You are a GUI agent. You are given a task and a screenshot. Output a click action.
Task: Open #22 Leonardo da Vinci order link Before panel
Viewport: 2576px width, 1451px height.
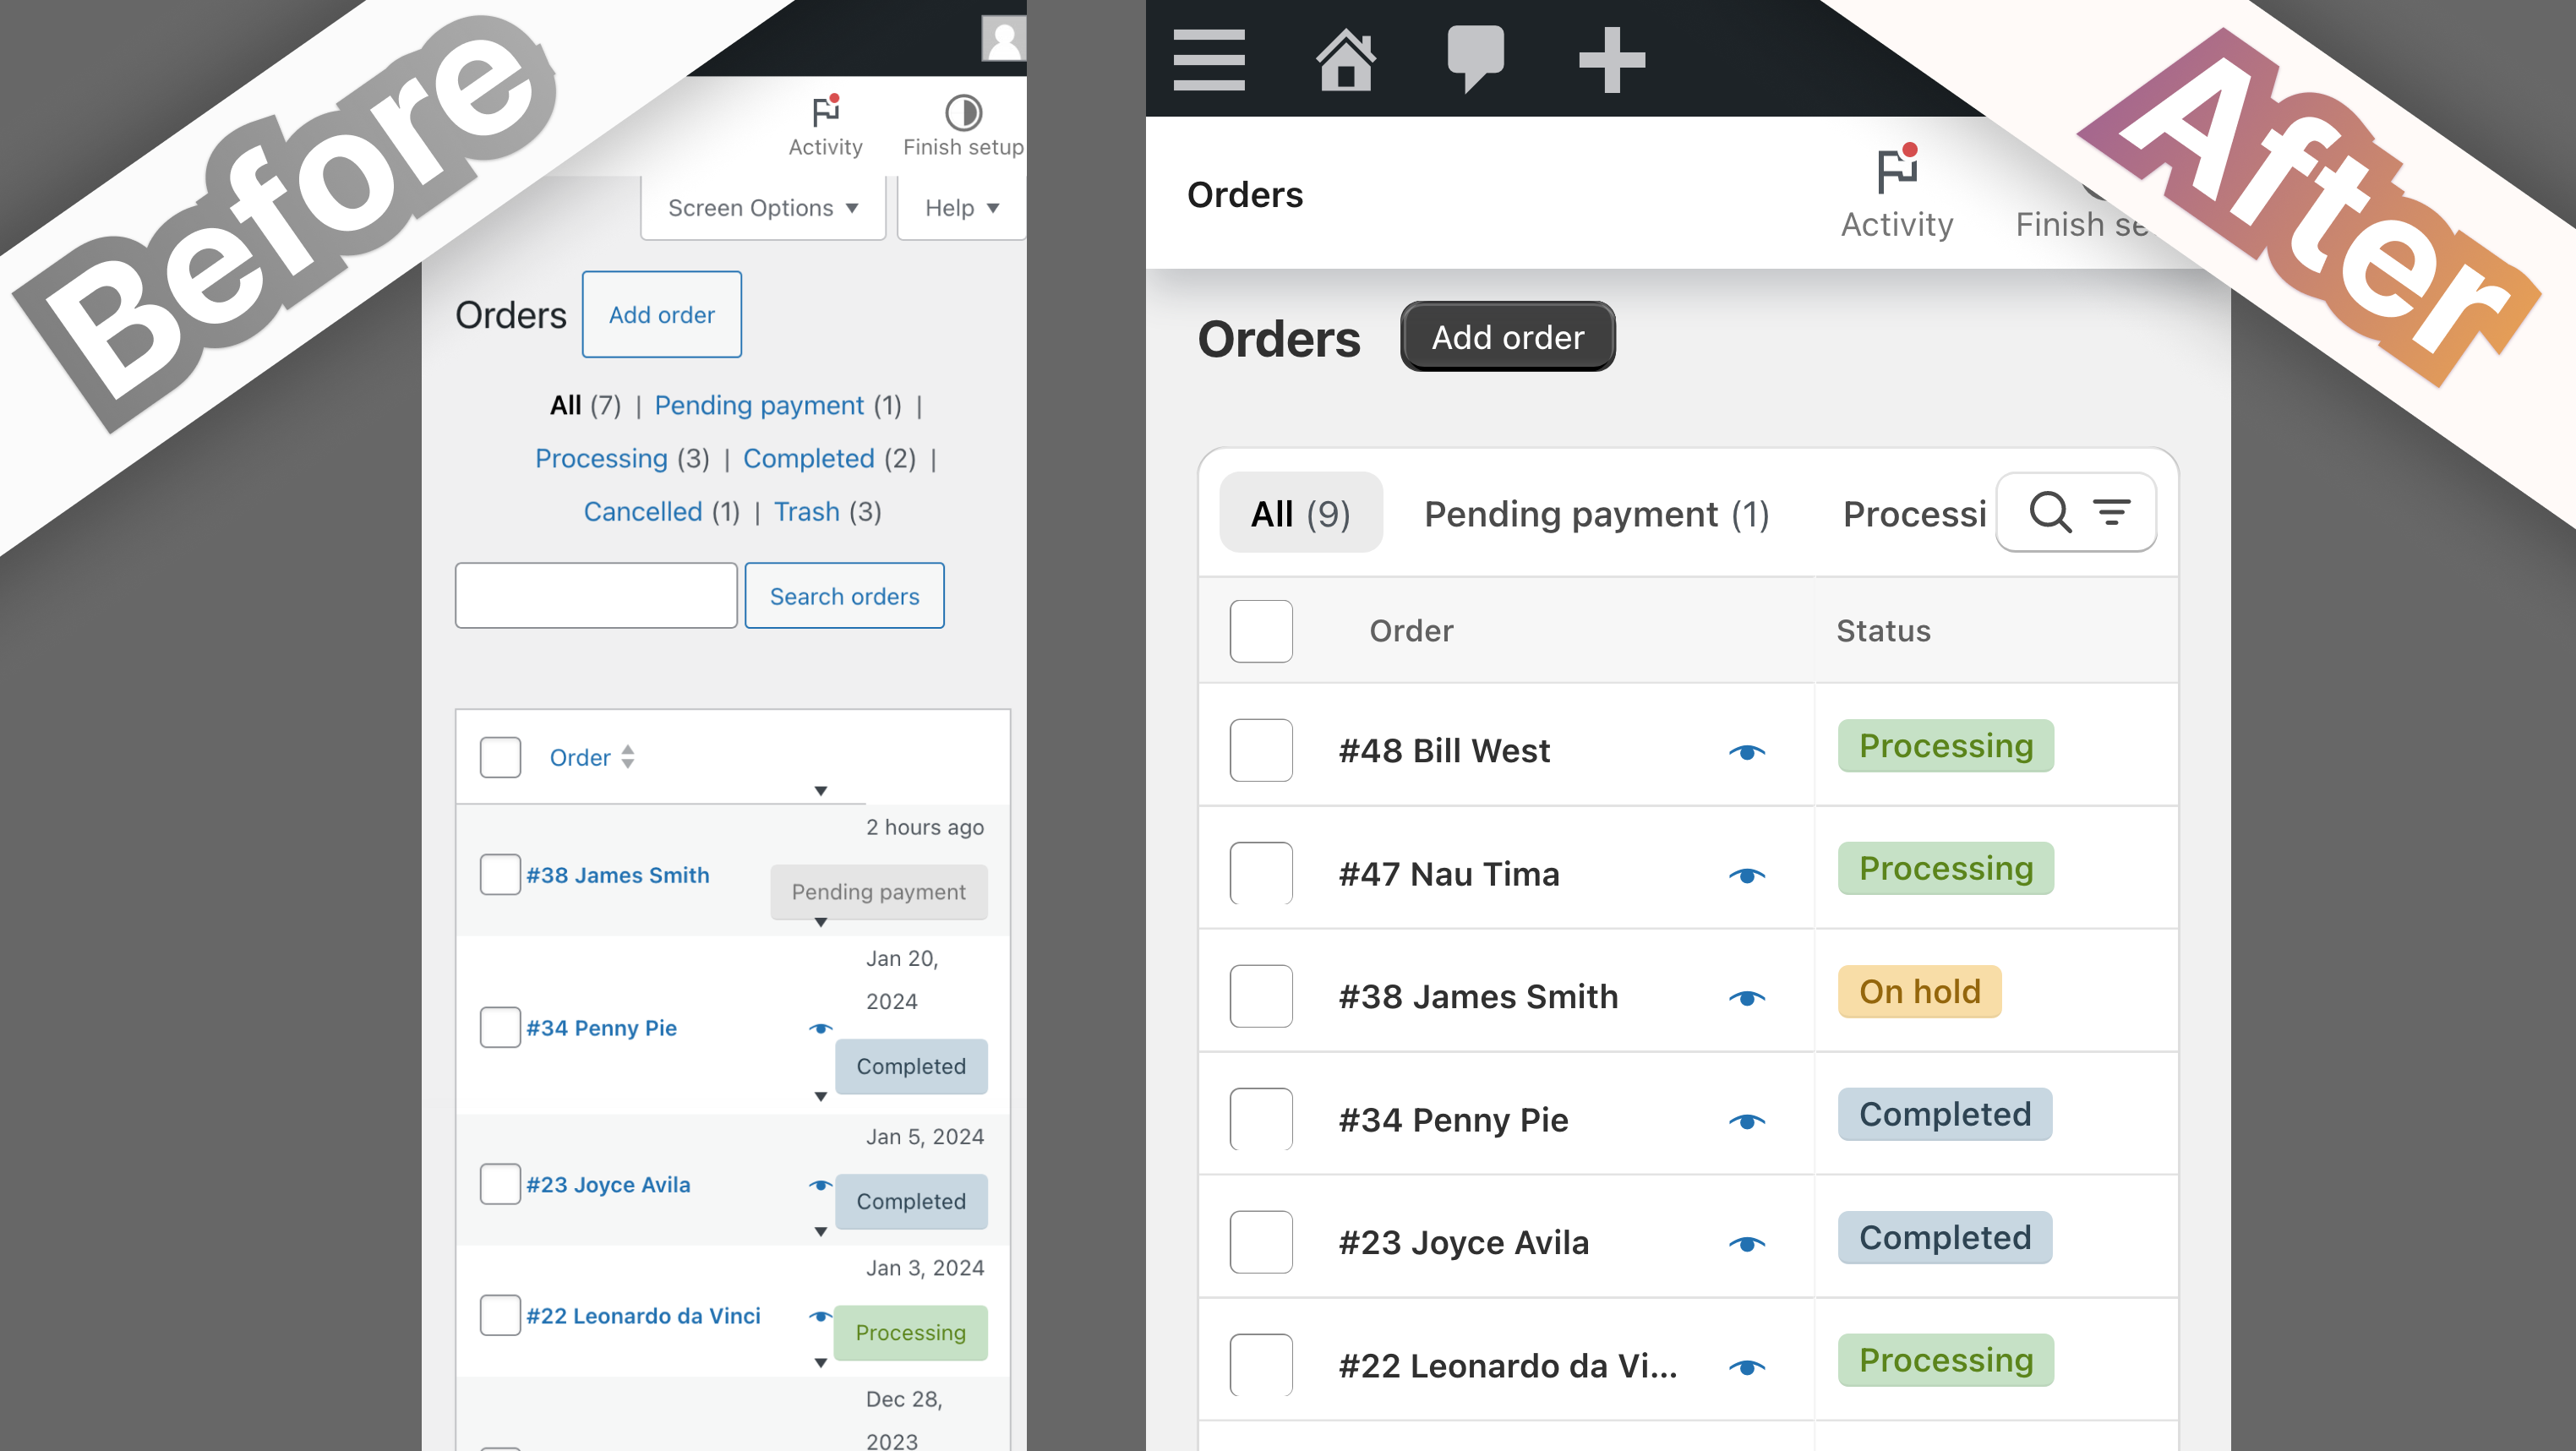(x=643, y=1316)
